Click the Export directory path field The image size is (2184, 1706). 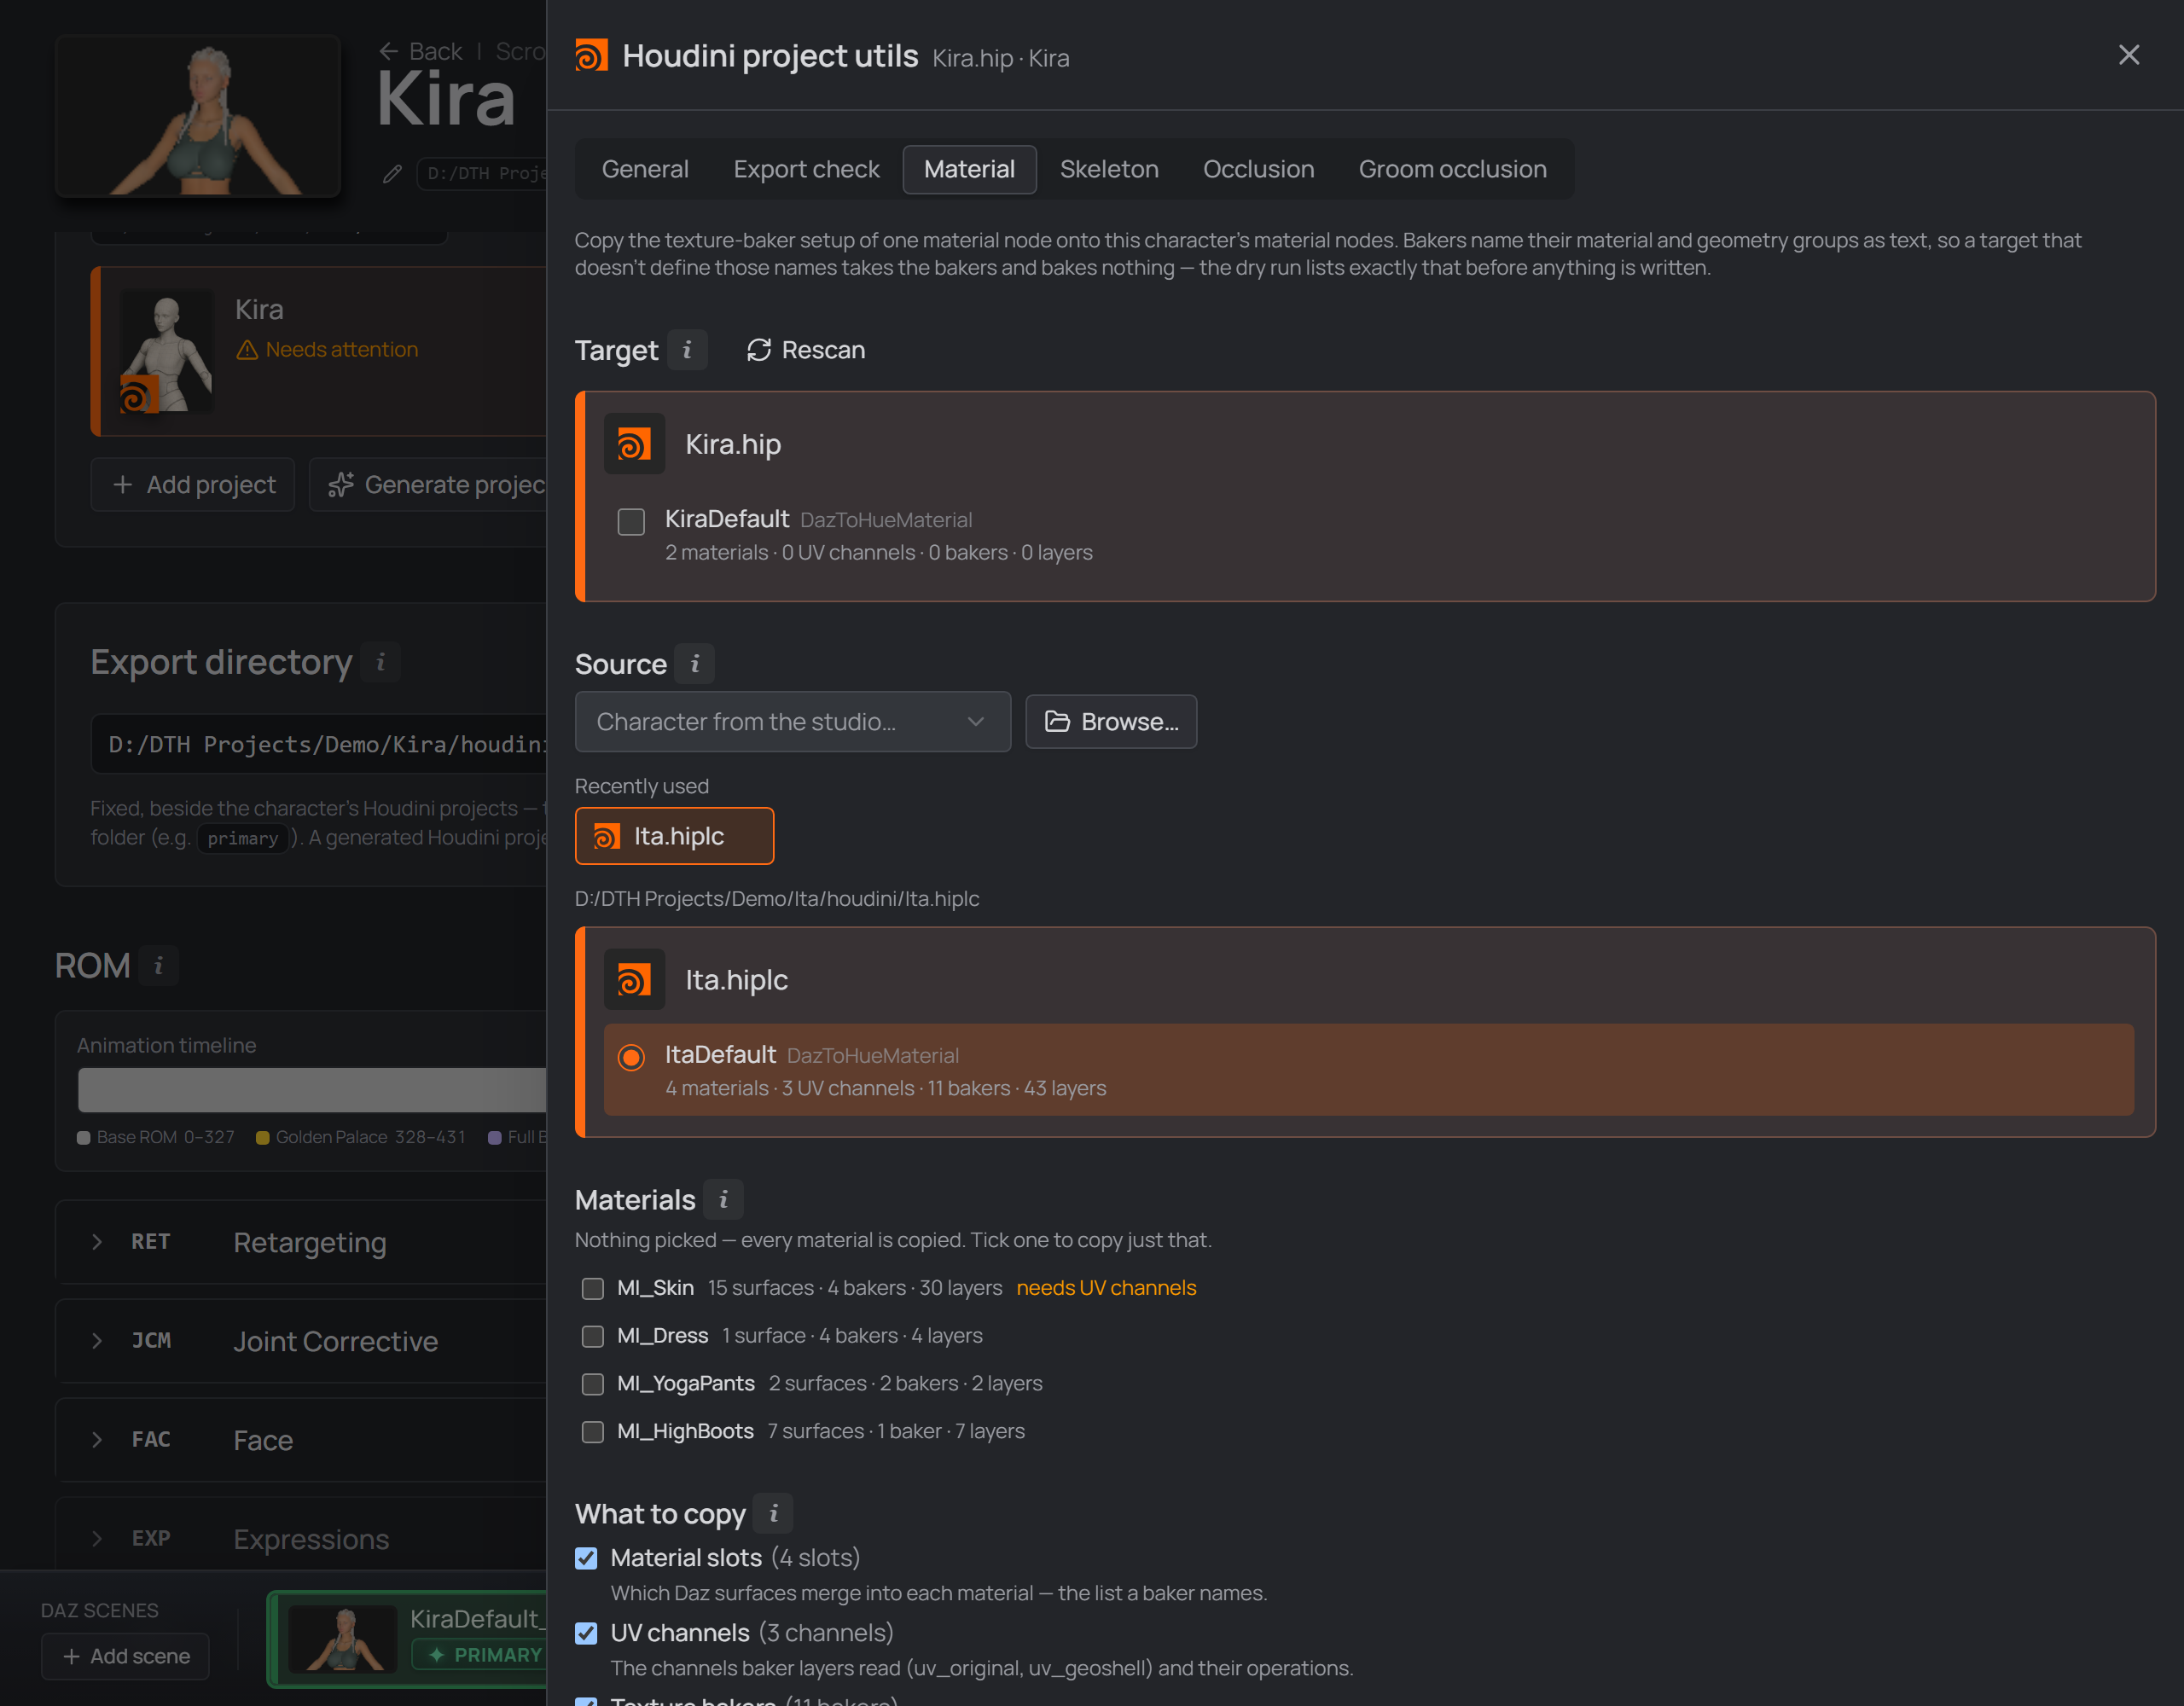pos(319,744)
